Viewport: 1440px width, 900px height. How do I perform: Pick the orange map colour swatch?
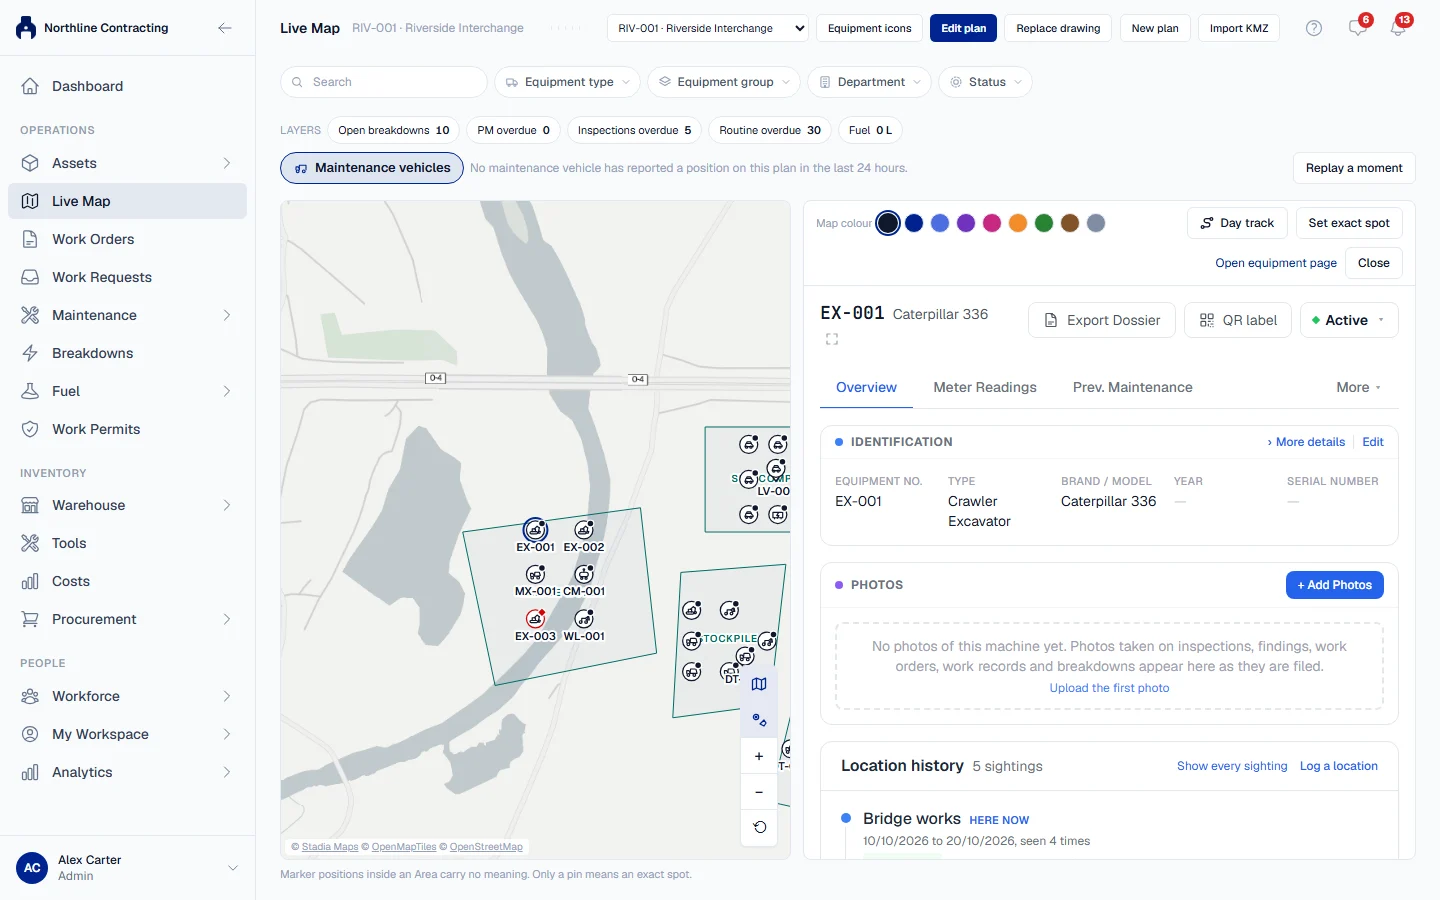(x=1018, y=223)
